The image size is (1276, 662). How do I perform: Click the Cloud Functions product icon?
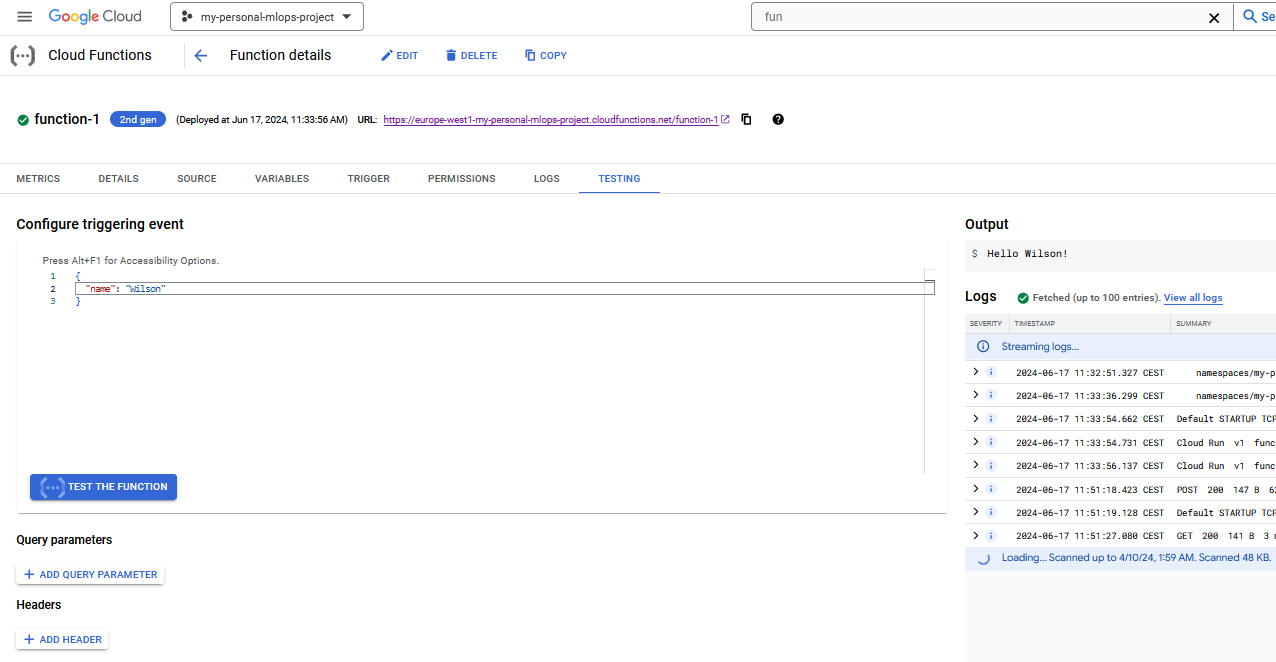point(22,56)
